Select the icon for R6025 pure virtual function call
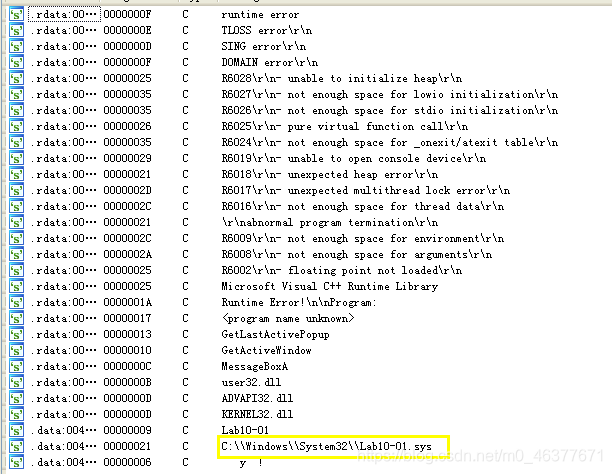Viewport: 612px width, 474px height. pyautogui.click(x=16, y=127)
